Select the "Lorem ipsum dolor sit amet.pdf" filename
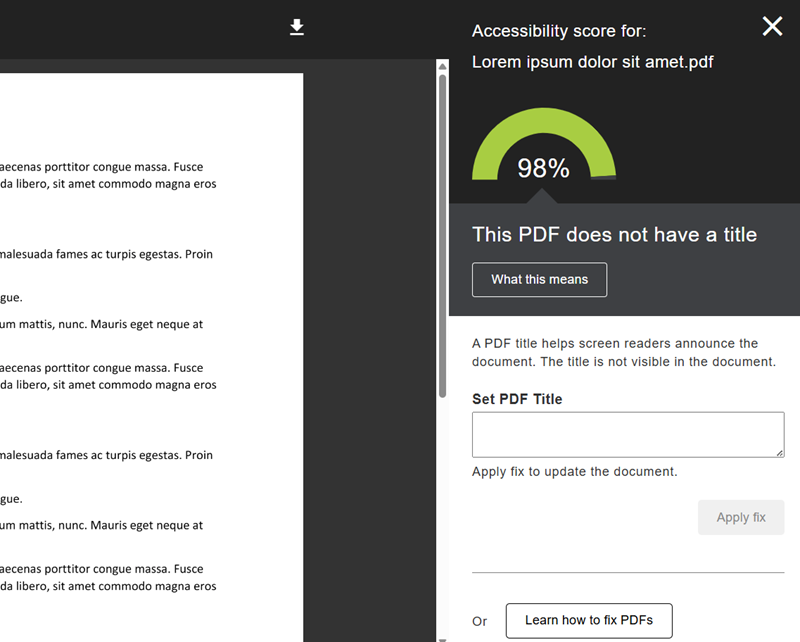800x642 pixels. [x=592, y=62]
